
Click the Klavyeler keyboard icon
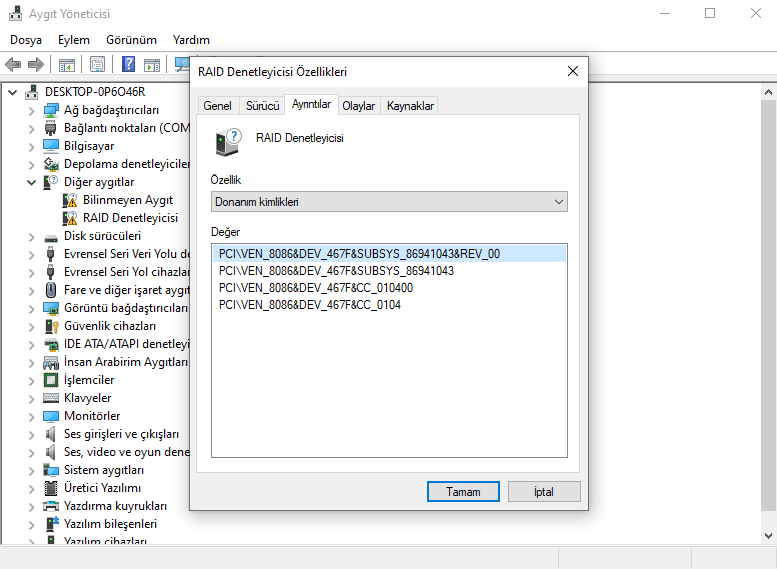tap(51, 398)
